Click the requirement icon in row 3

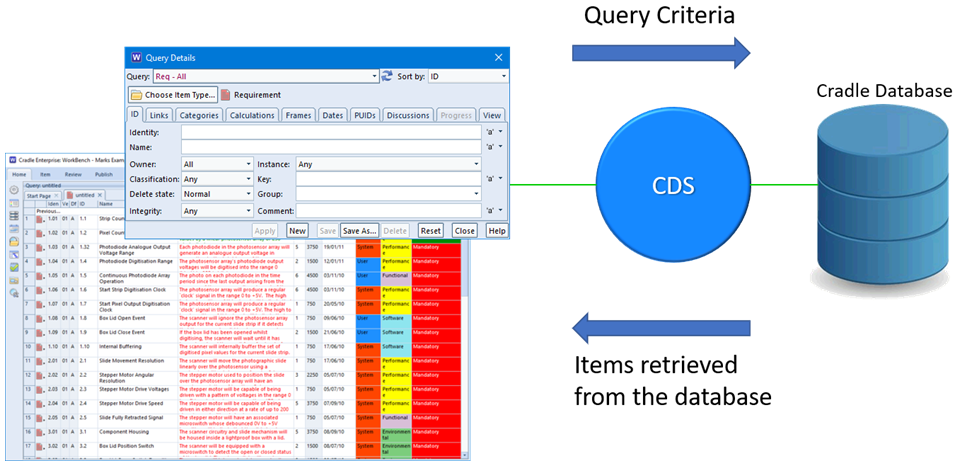[x=41, y=248]
